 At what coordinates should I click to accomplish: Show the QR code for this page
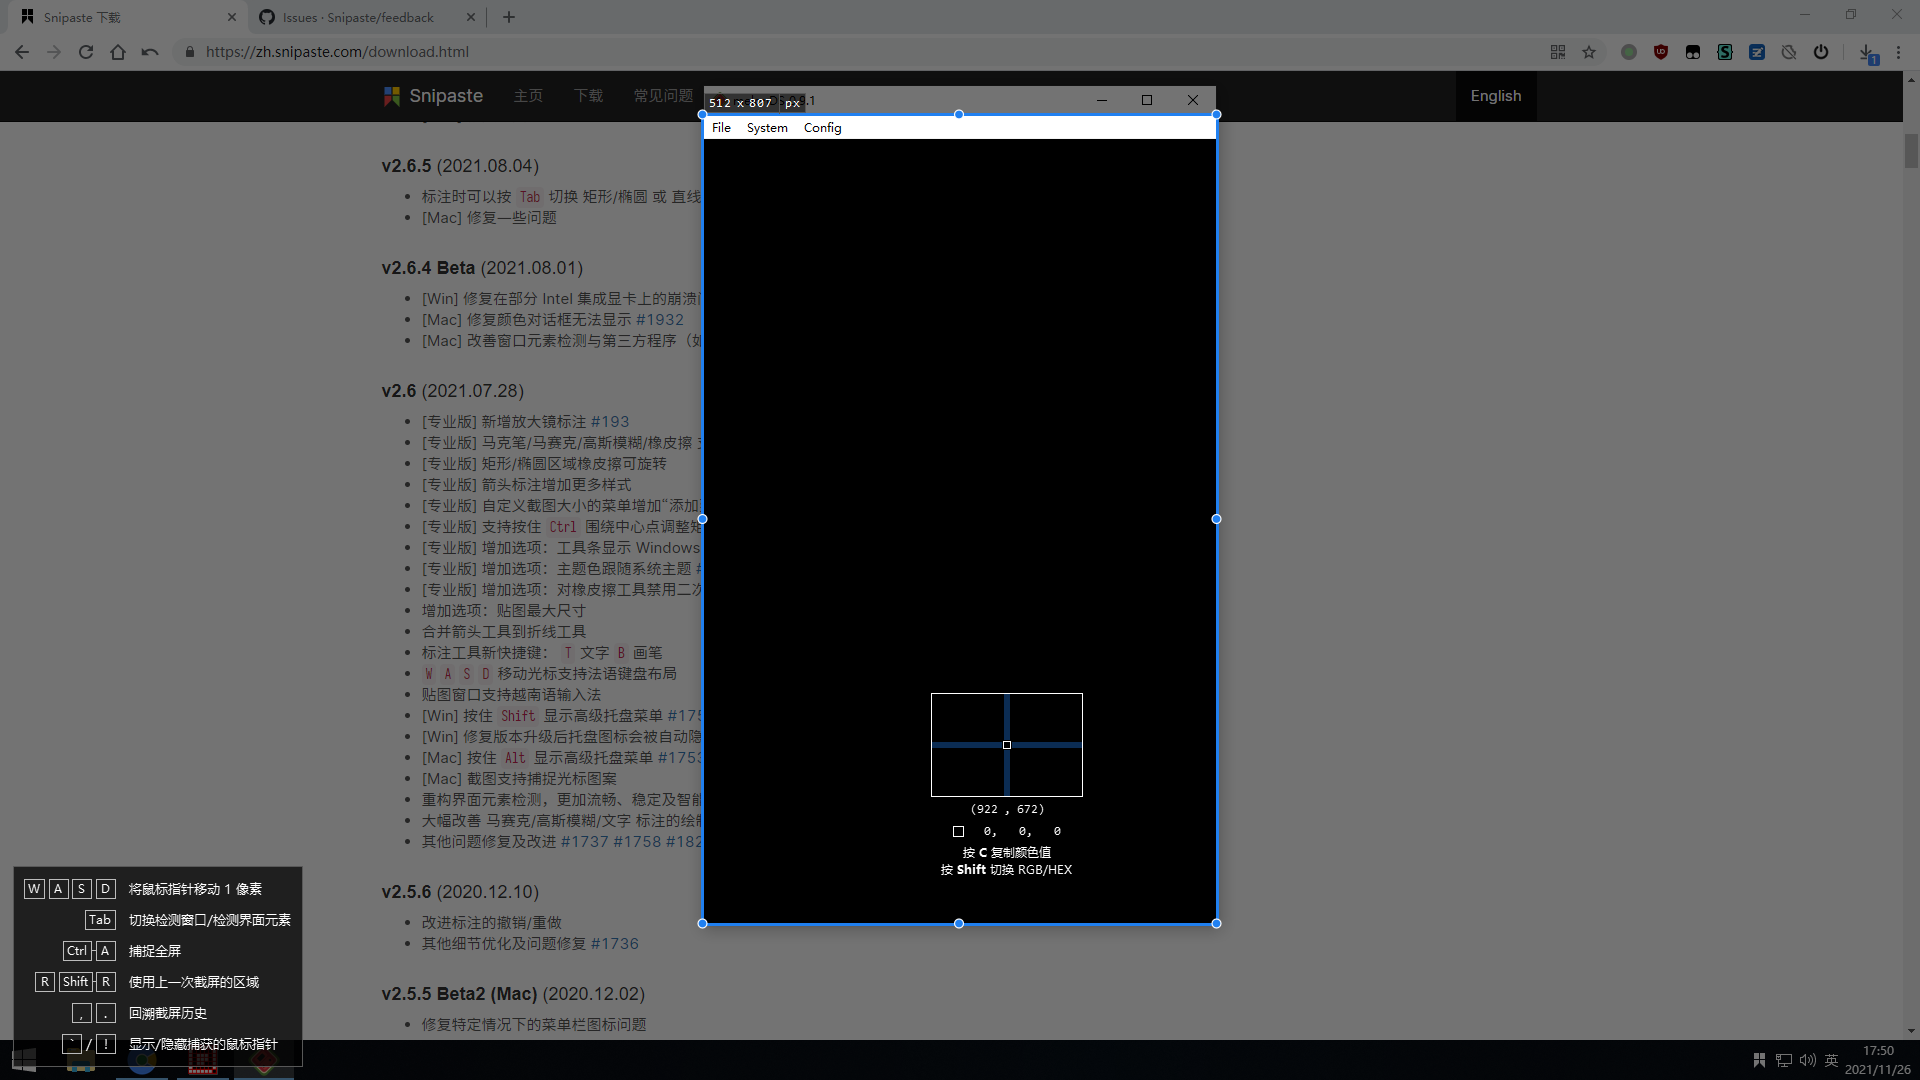(x=1557, y=52)
